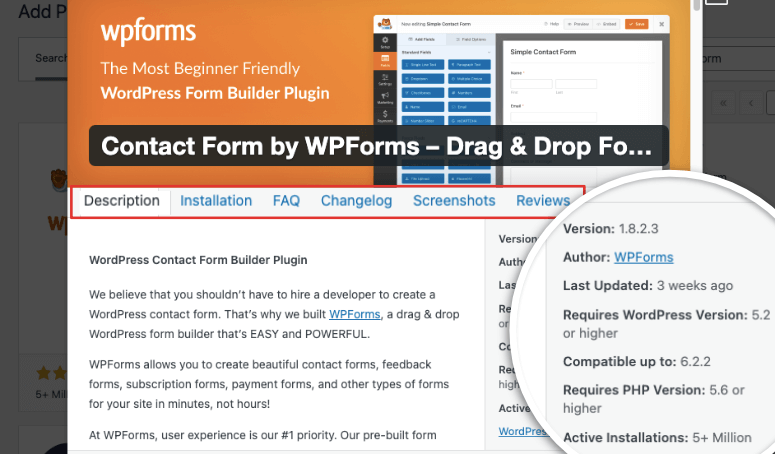
Task: Click the Setup gear icon in banner preview
Action: [x=385, y=42]
